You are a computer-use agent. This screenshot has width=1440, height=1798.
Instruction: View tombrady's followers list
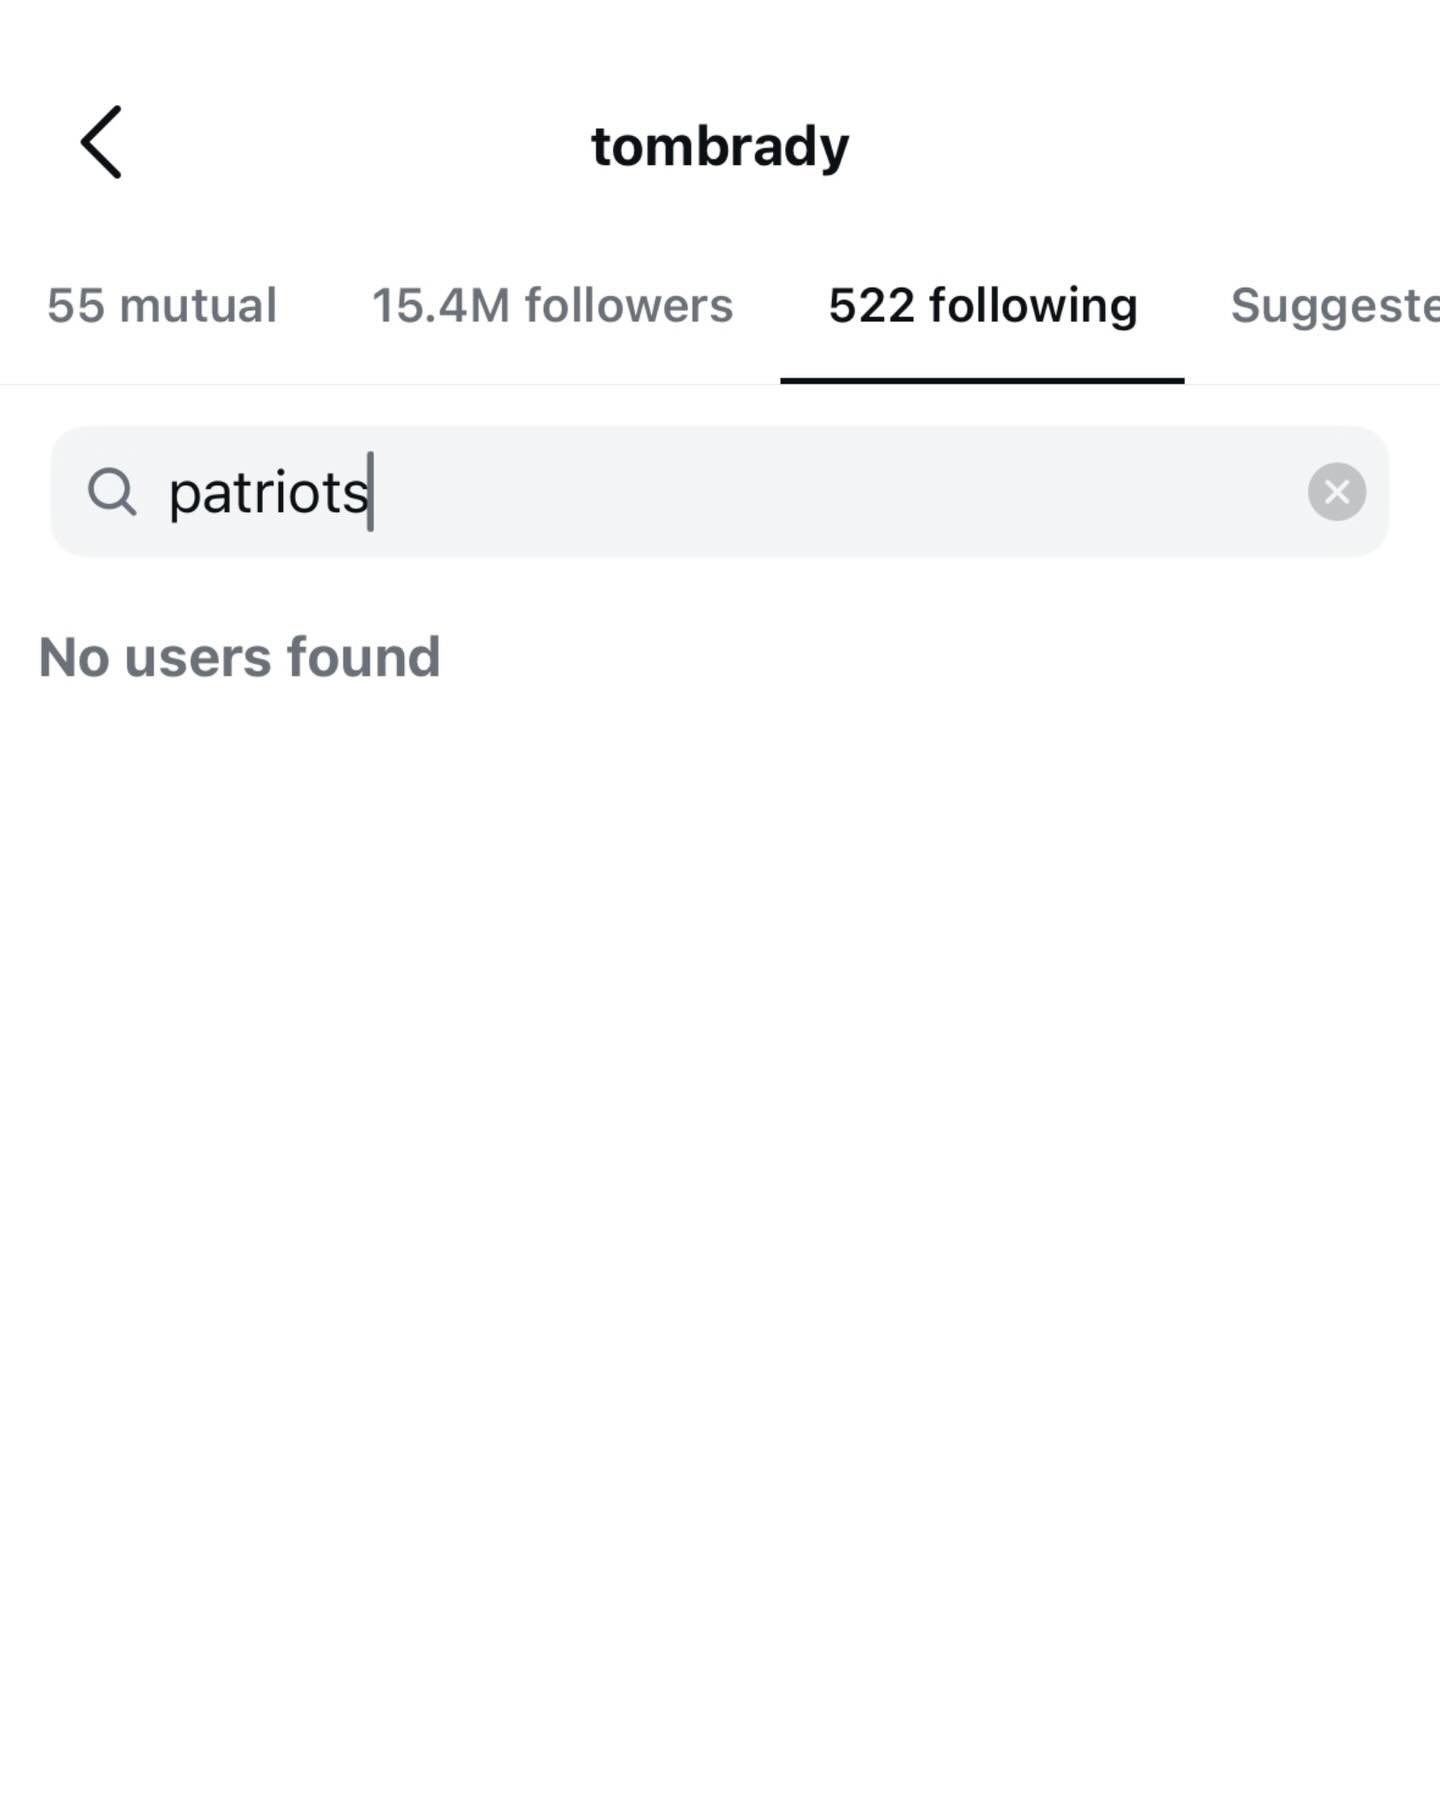click(x=552, y=306)
